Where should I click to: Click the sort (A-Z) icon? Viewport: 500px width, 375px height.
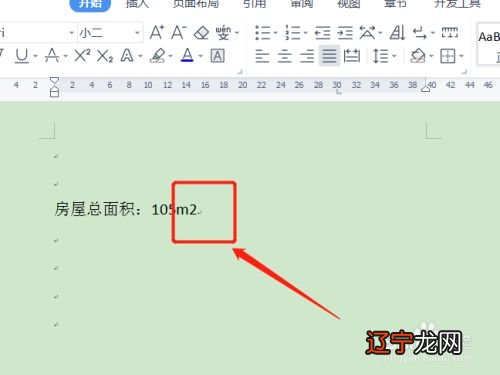(x=397, y=33)
